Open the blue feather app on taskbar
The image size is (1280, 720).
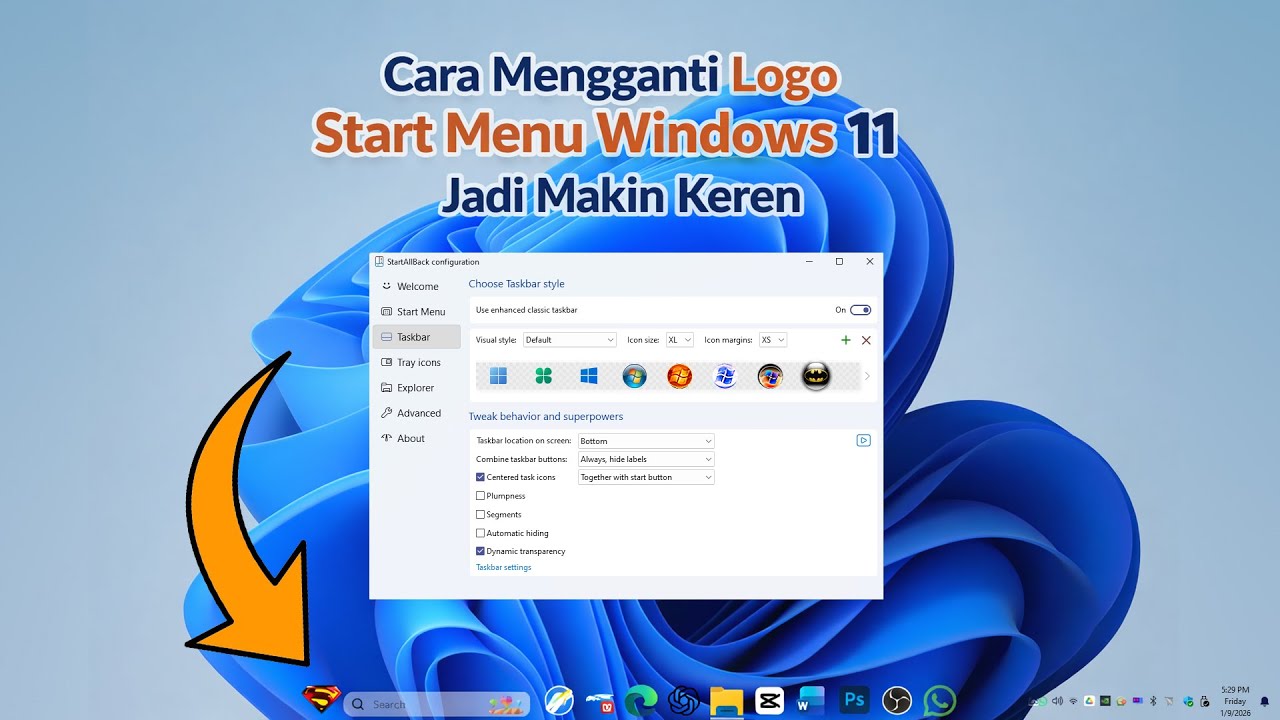(559, 701)
